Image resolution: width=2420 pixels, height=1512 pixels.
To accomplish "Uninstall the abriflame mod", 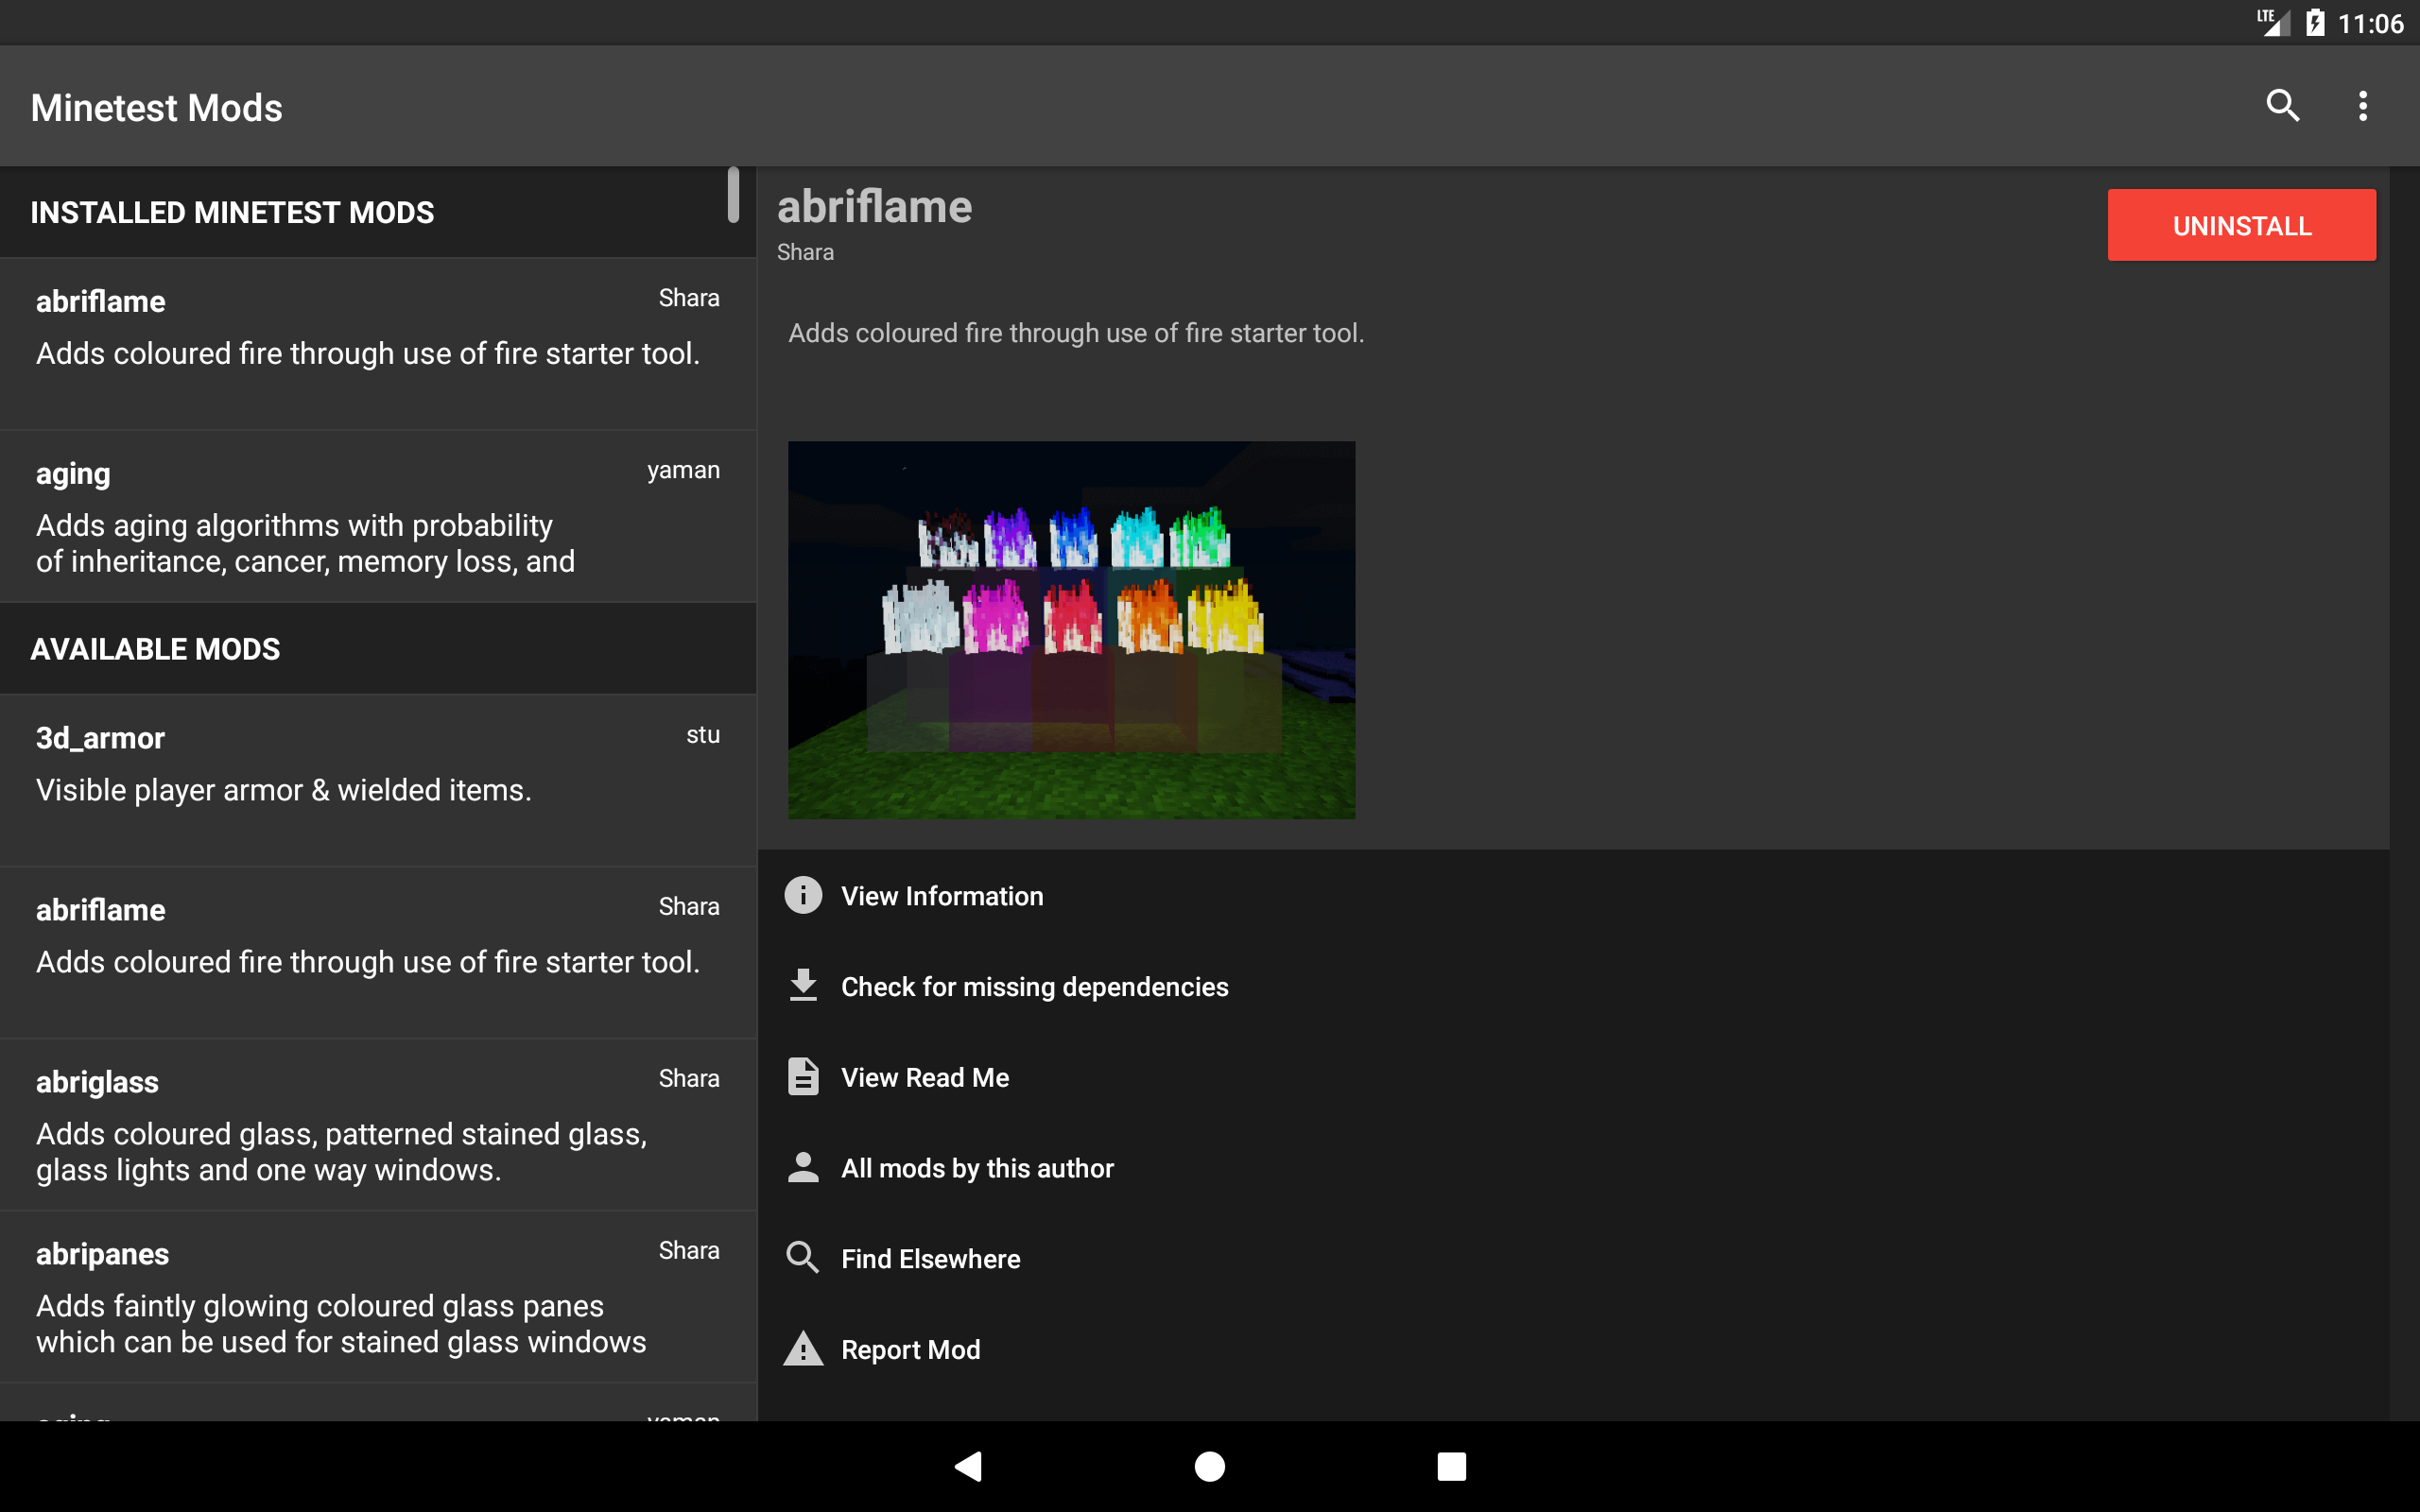I will [2241, 225].
